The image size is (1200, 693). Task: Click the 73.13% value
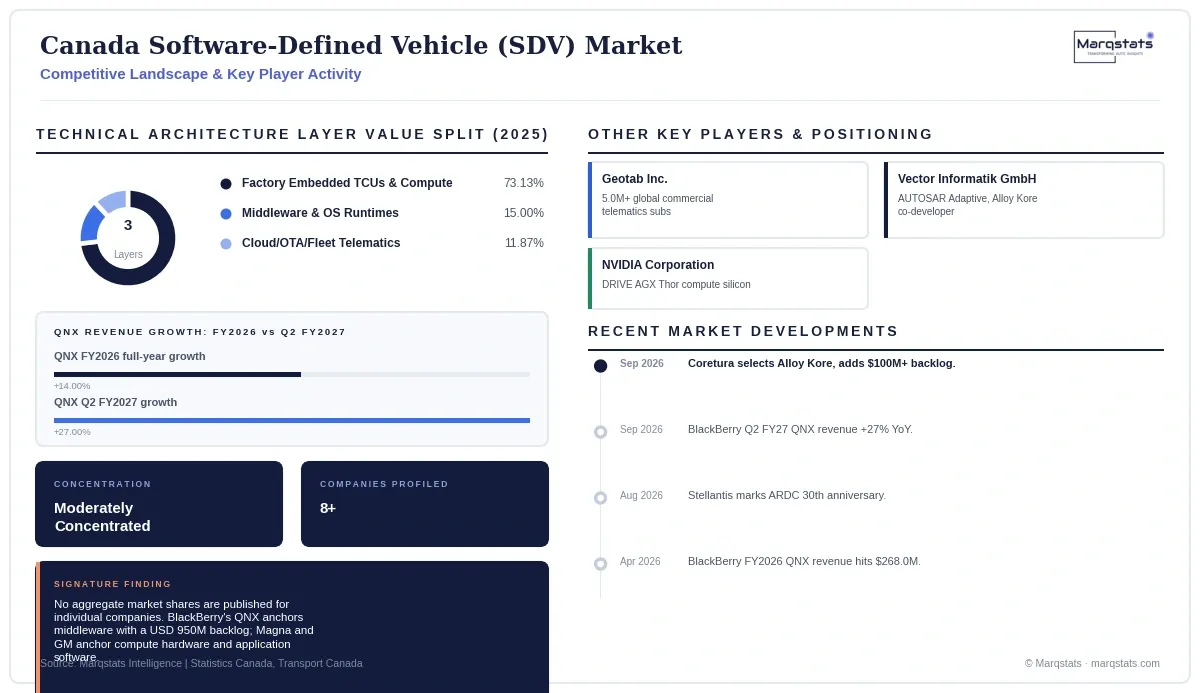coord(524,183)
